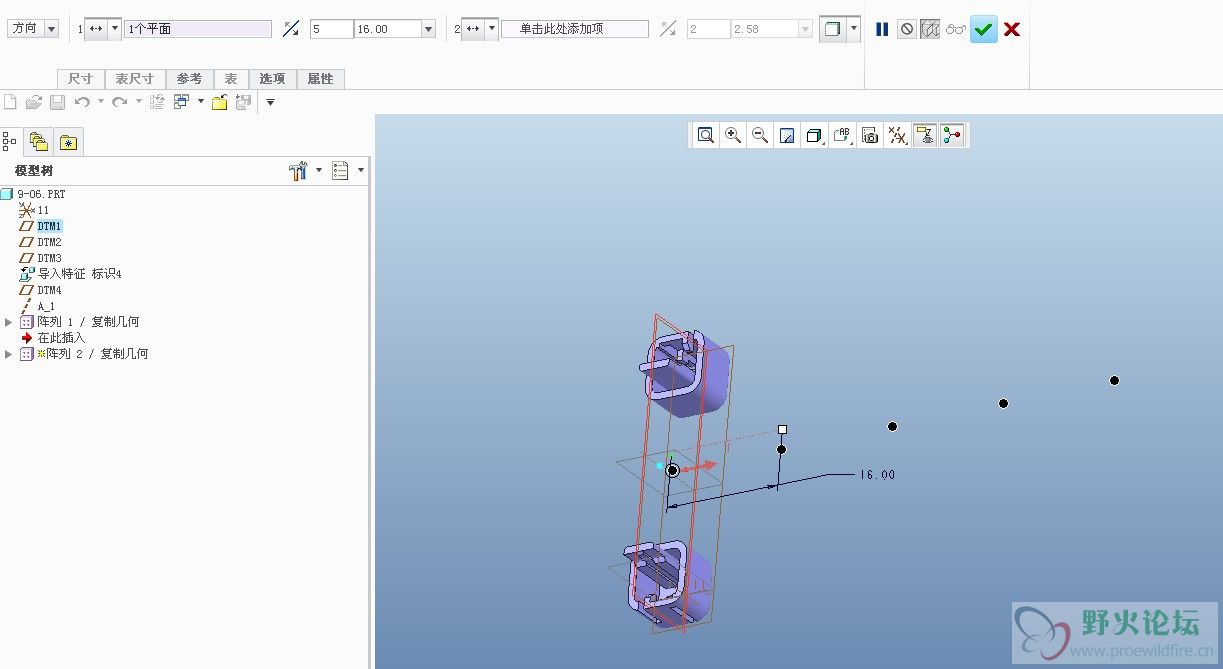The width and height of the screenshot is (1223, 669).
Task: Switch to the favorites navigator tab
Action: (x=68, y=142)
